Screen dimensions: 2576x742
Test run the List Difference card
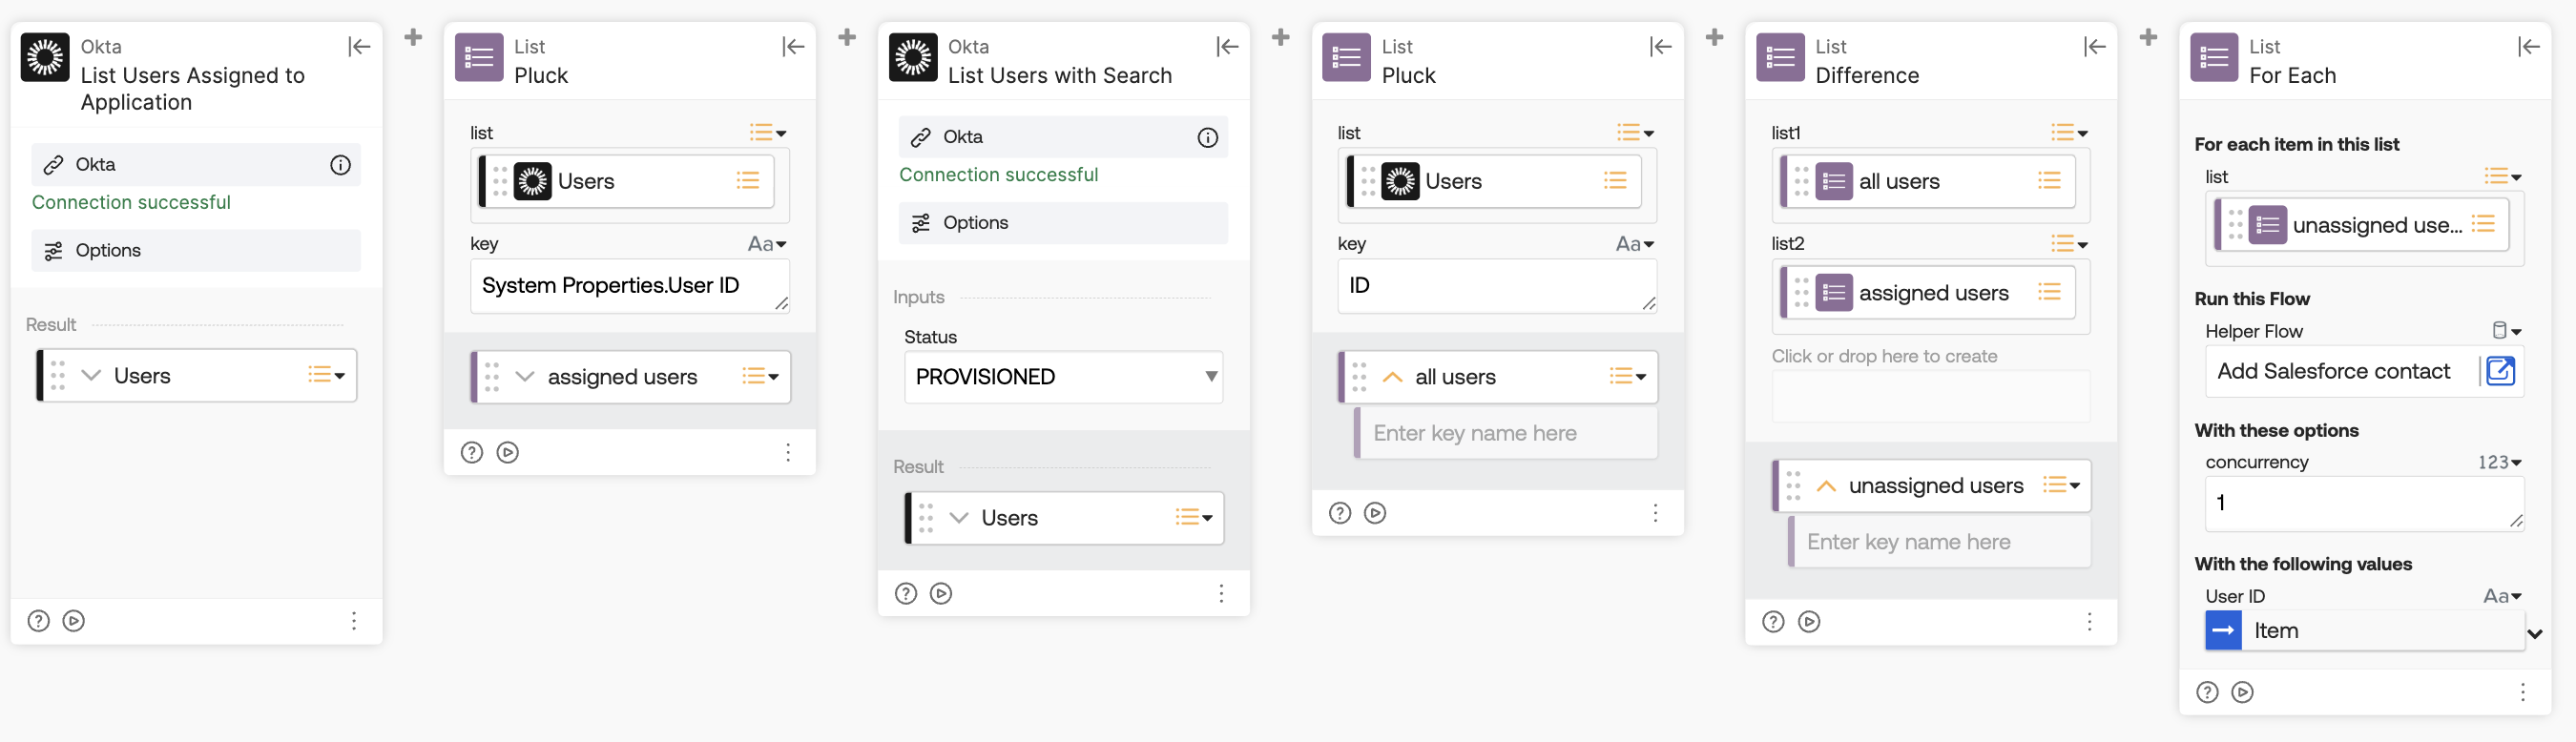pyautogui.click(x=1809, y=622)
